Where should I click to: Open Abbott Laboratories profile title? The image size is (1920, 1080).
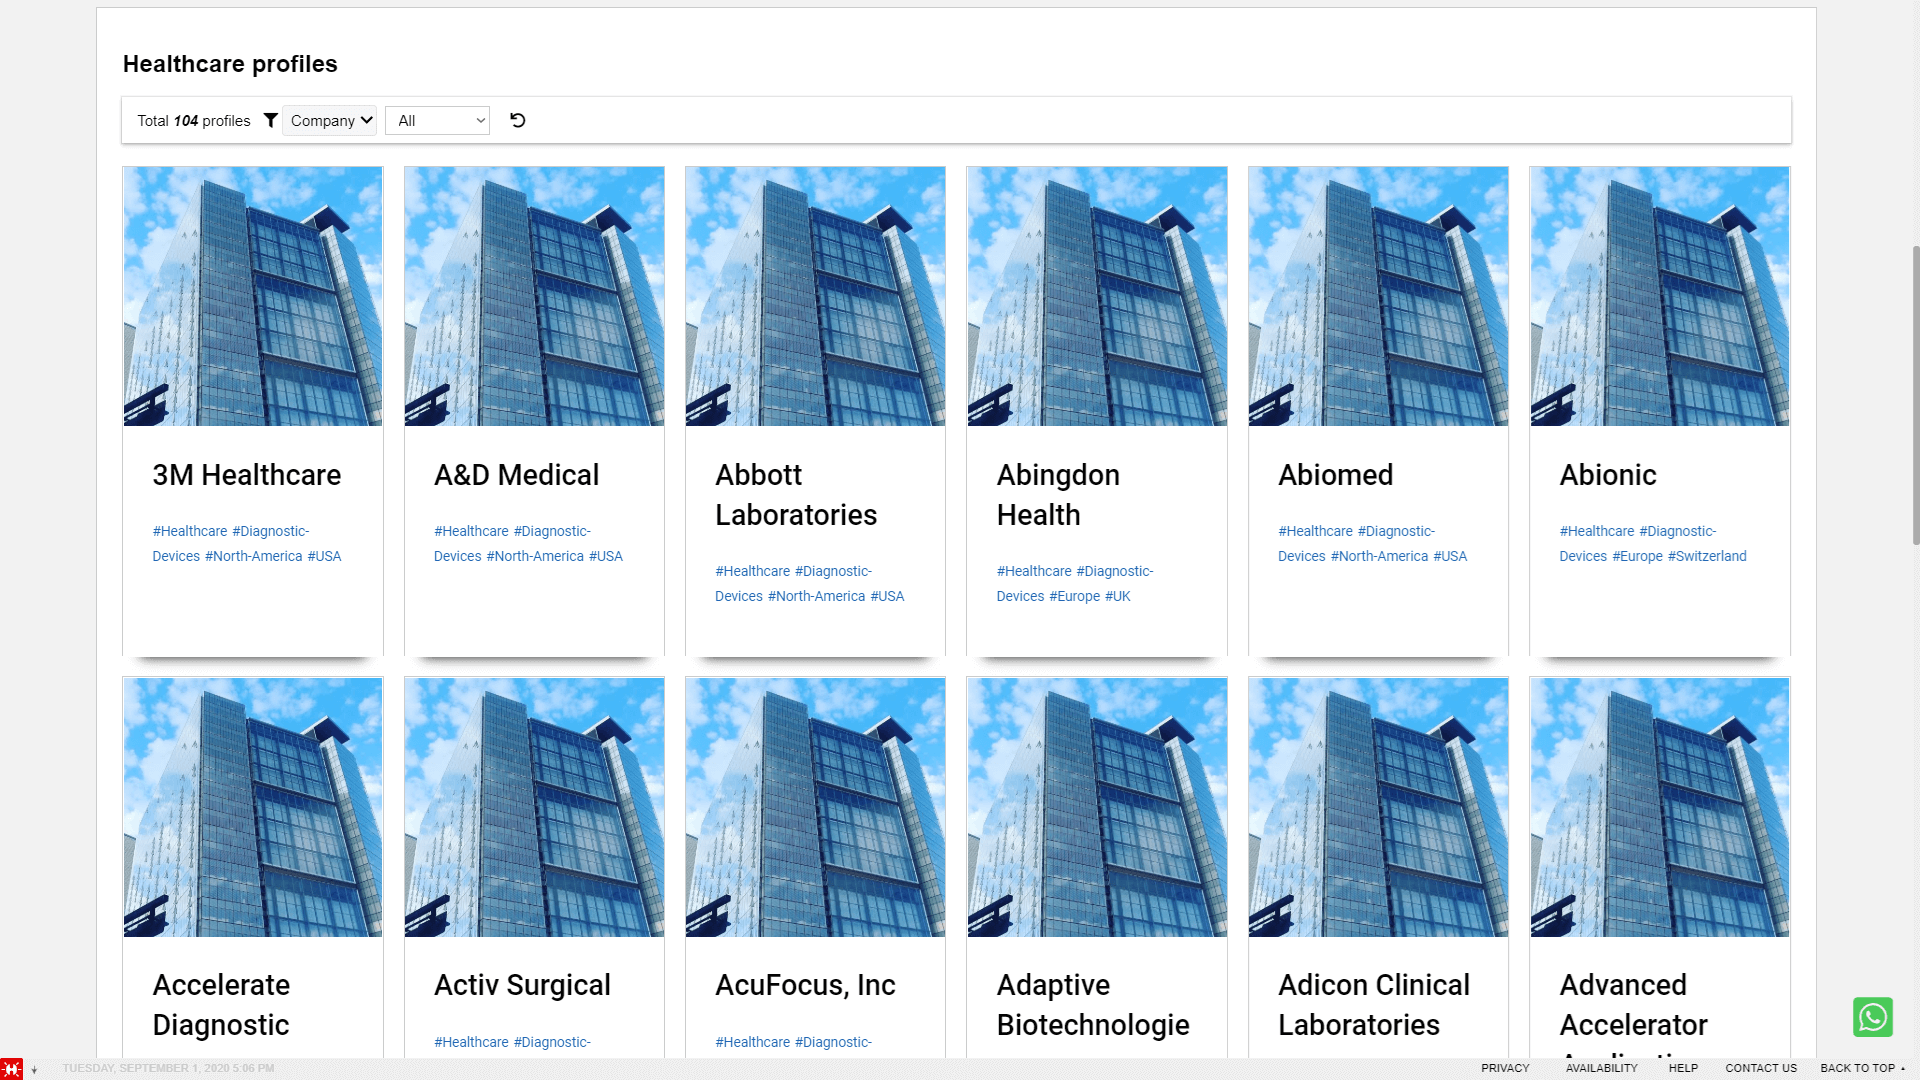(796, 495)
